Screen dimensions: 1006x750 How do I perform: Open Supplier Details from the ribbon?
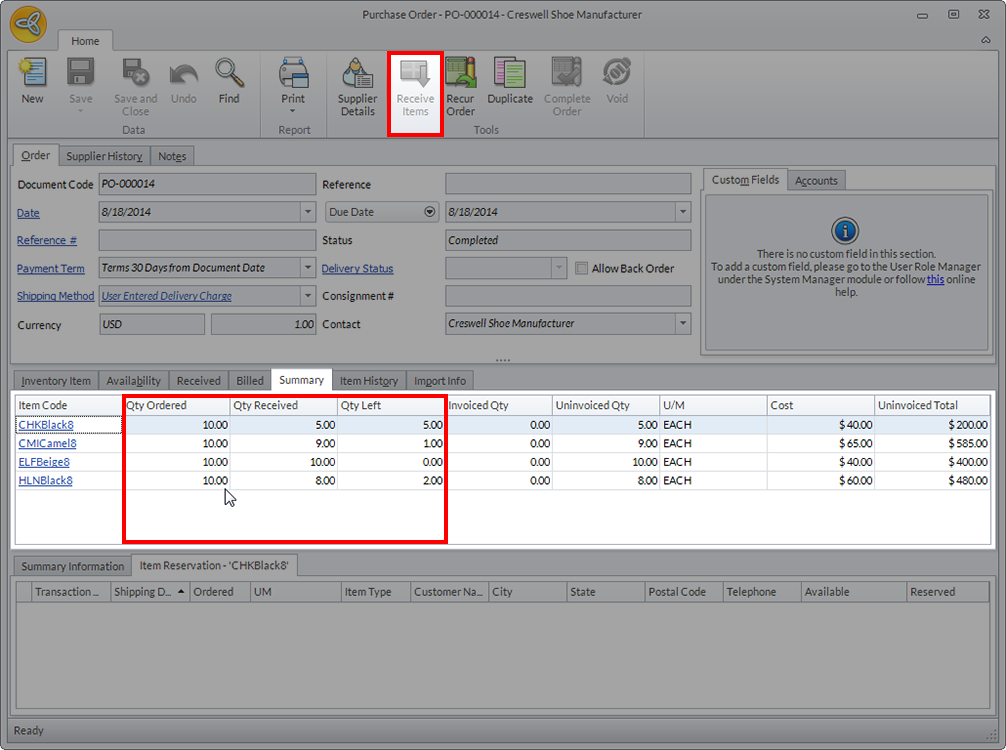click(357, 86)
